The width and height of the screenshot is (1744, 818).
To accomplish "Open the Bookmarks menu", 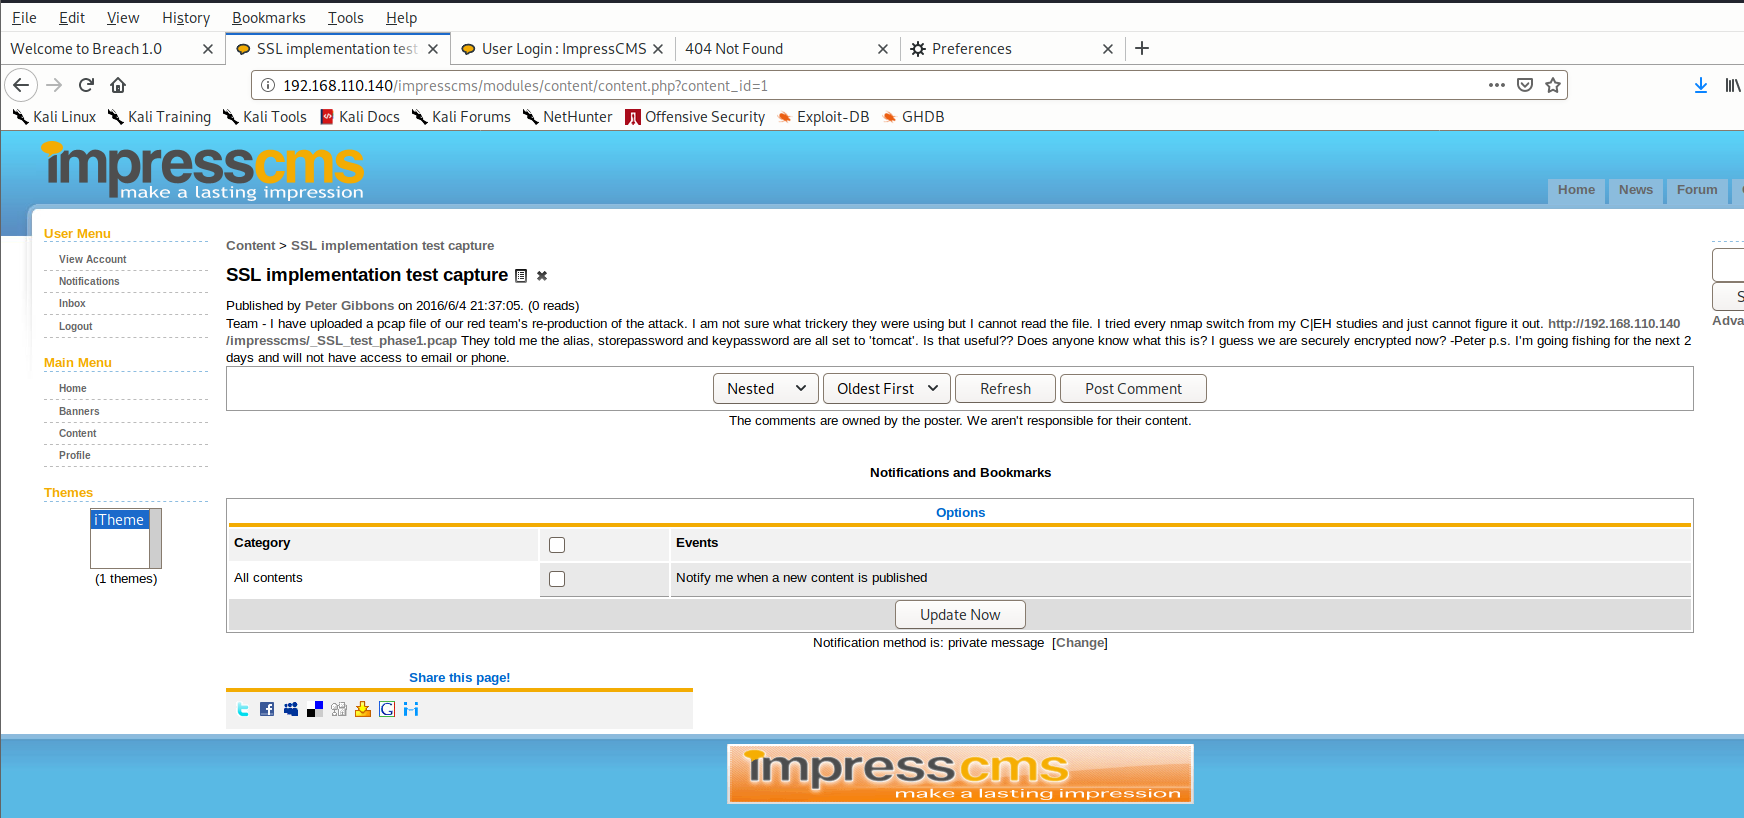I will point(269,18).
